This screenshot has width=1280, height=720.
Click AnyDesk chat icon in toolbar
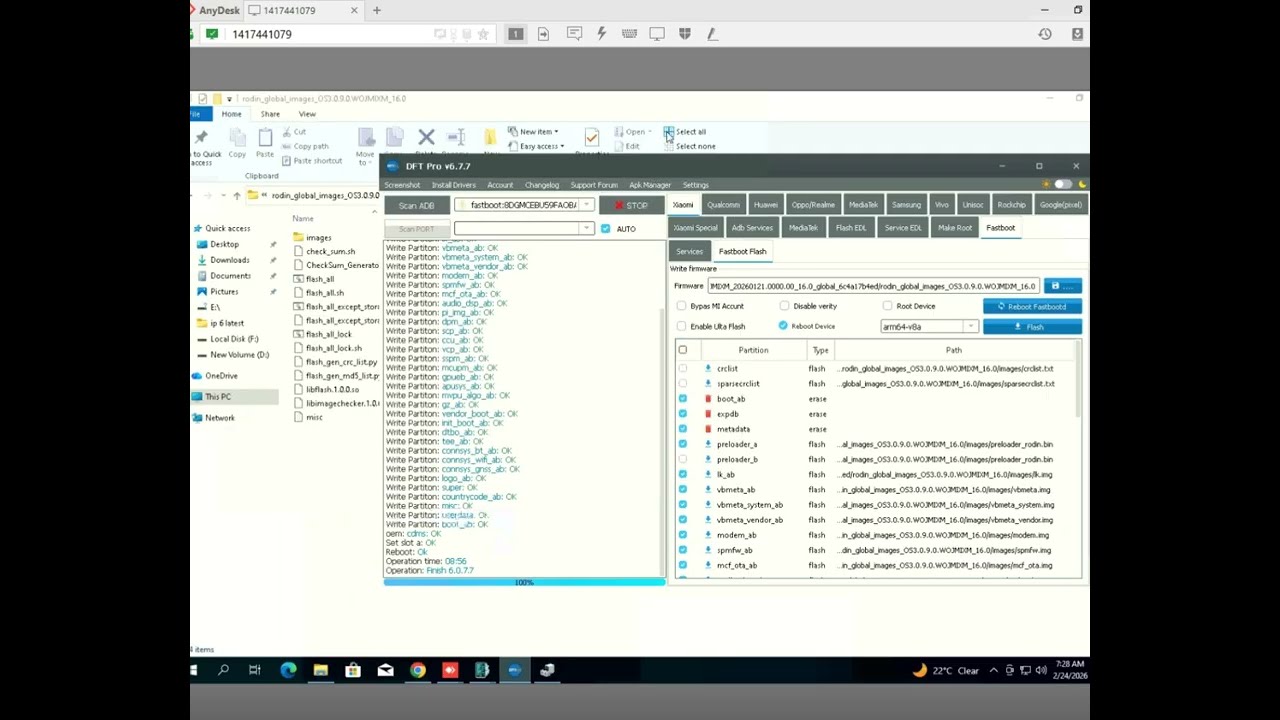pos(574,34)
